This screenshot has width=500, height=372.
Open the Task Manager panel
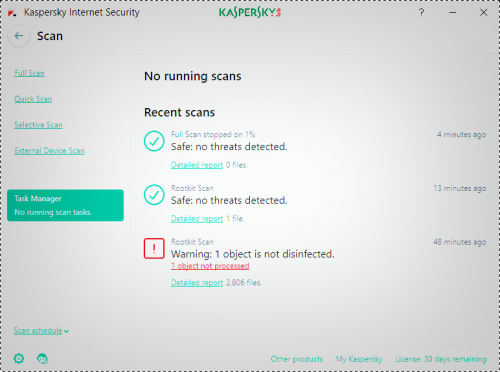pyautogui.click(x=65, y=205)
